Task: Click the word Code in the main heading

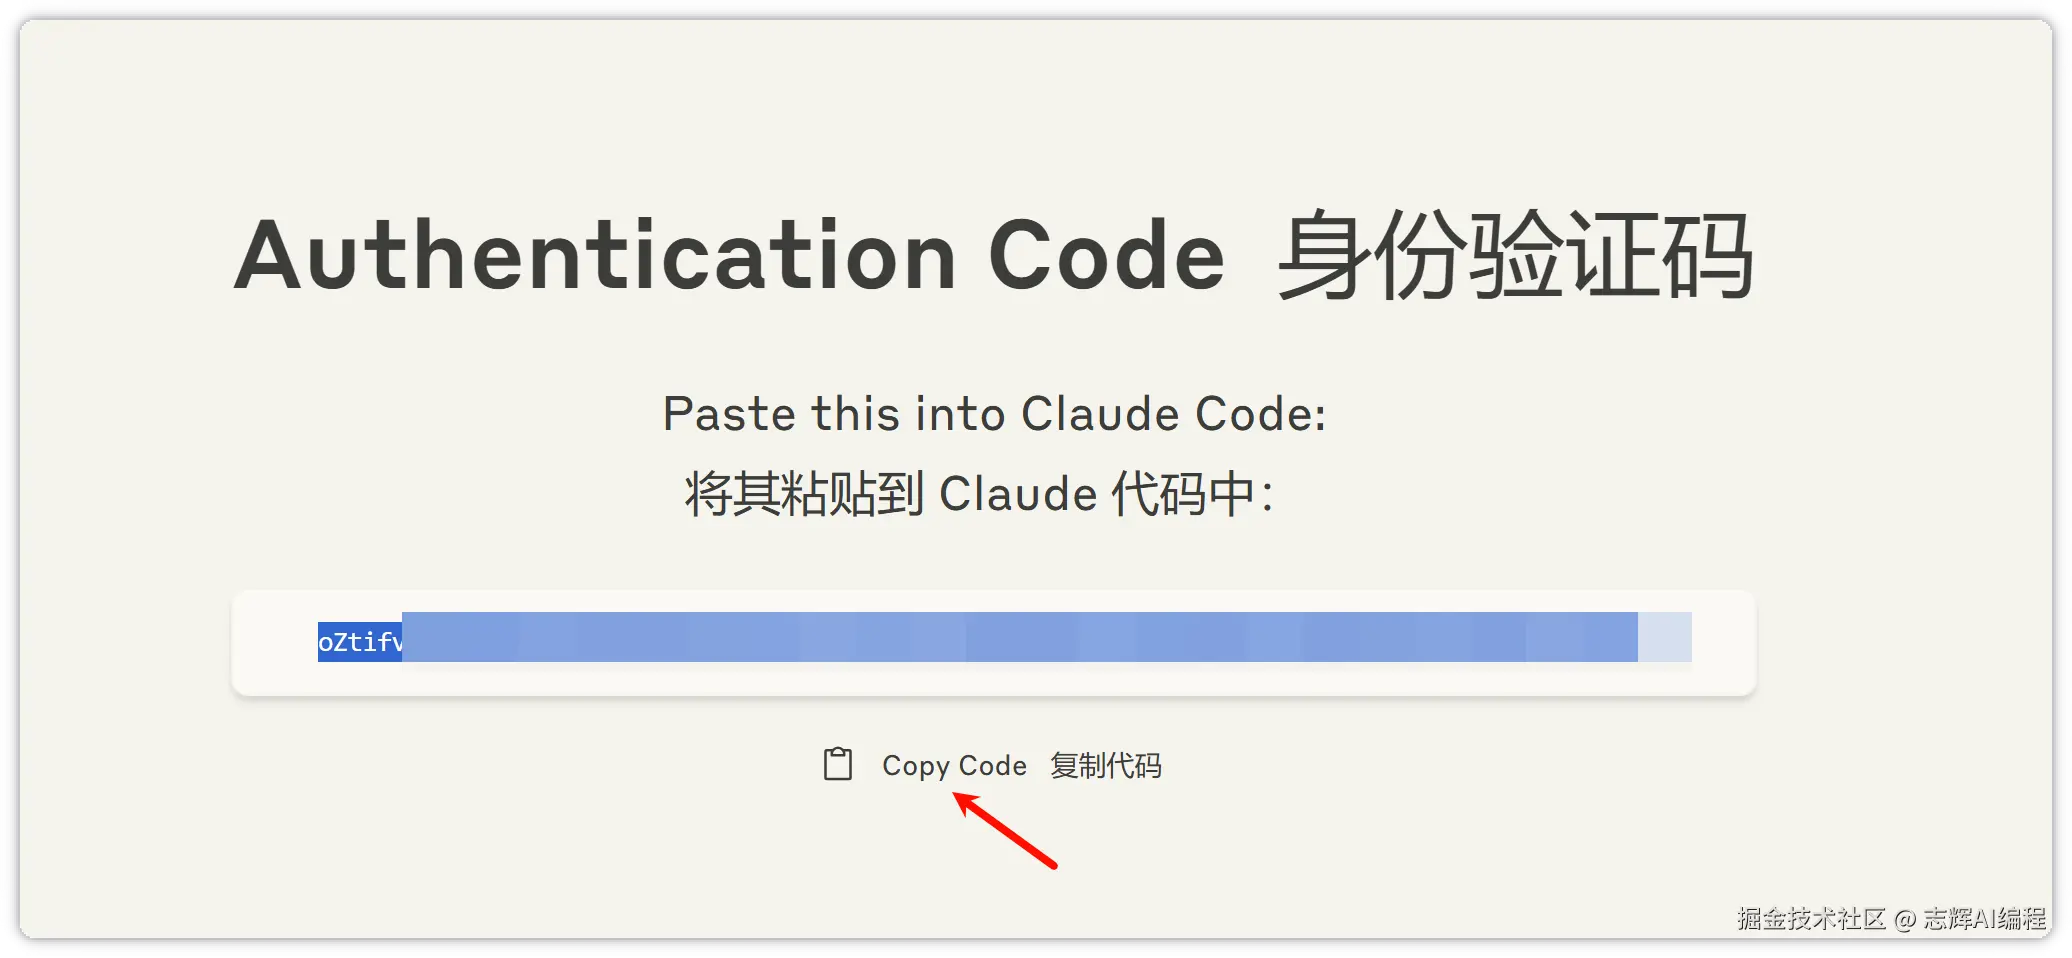Action: click(1106, 256)
